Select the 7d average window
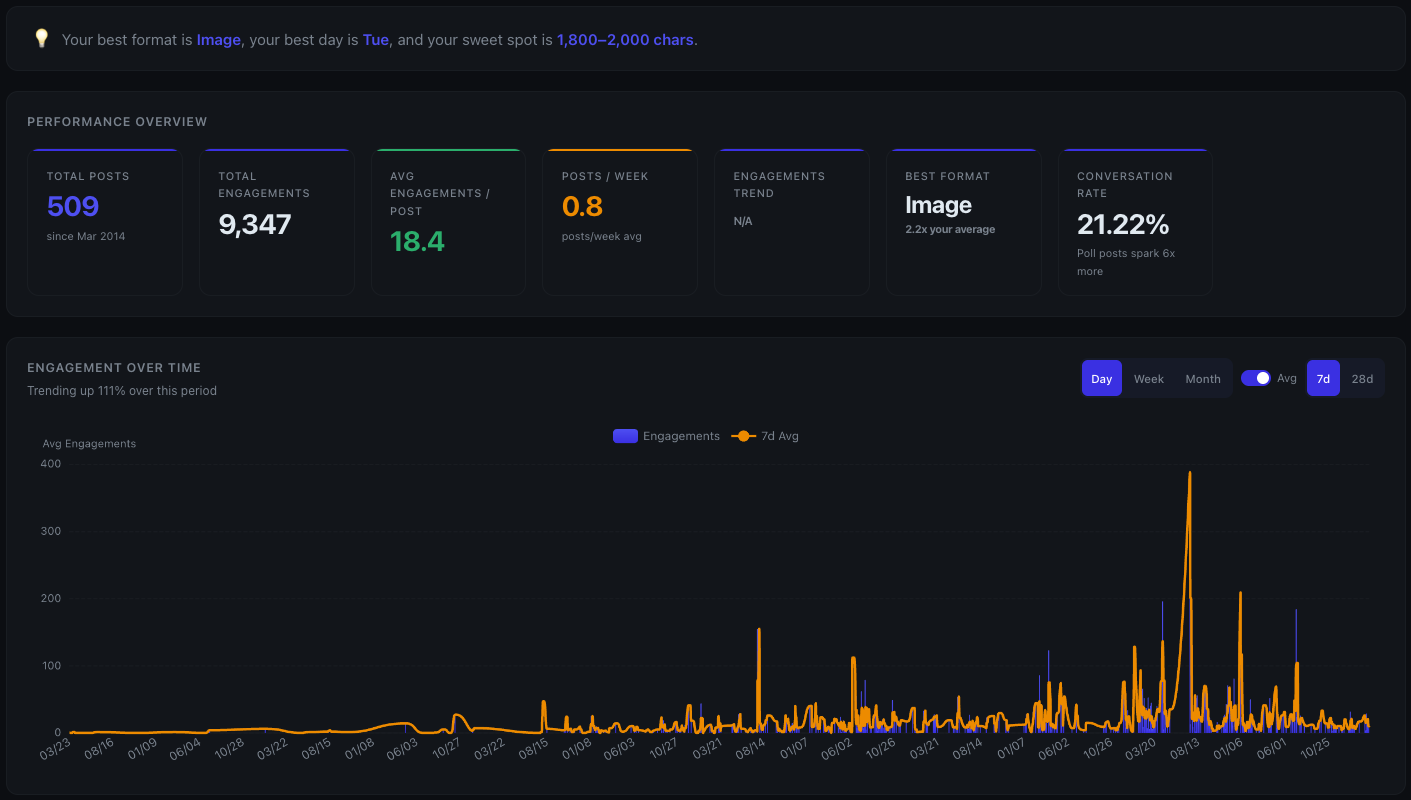Image resolution: width=1411 pixels, height=800 pixels. pyautogui.click(x=1322, y=378)
